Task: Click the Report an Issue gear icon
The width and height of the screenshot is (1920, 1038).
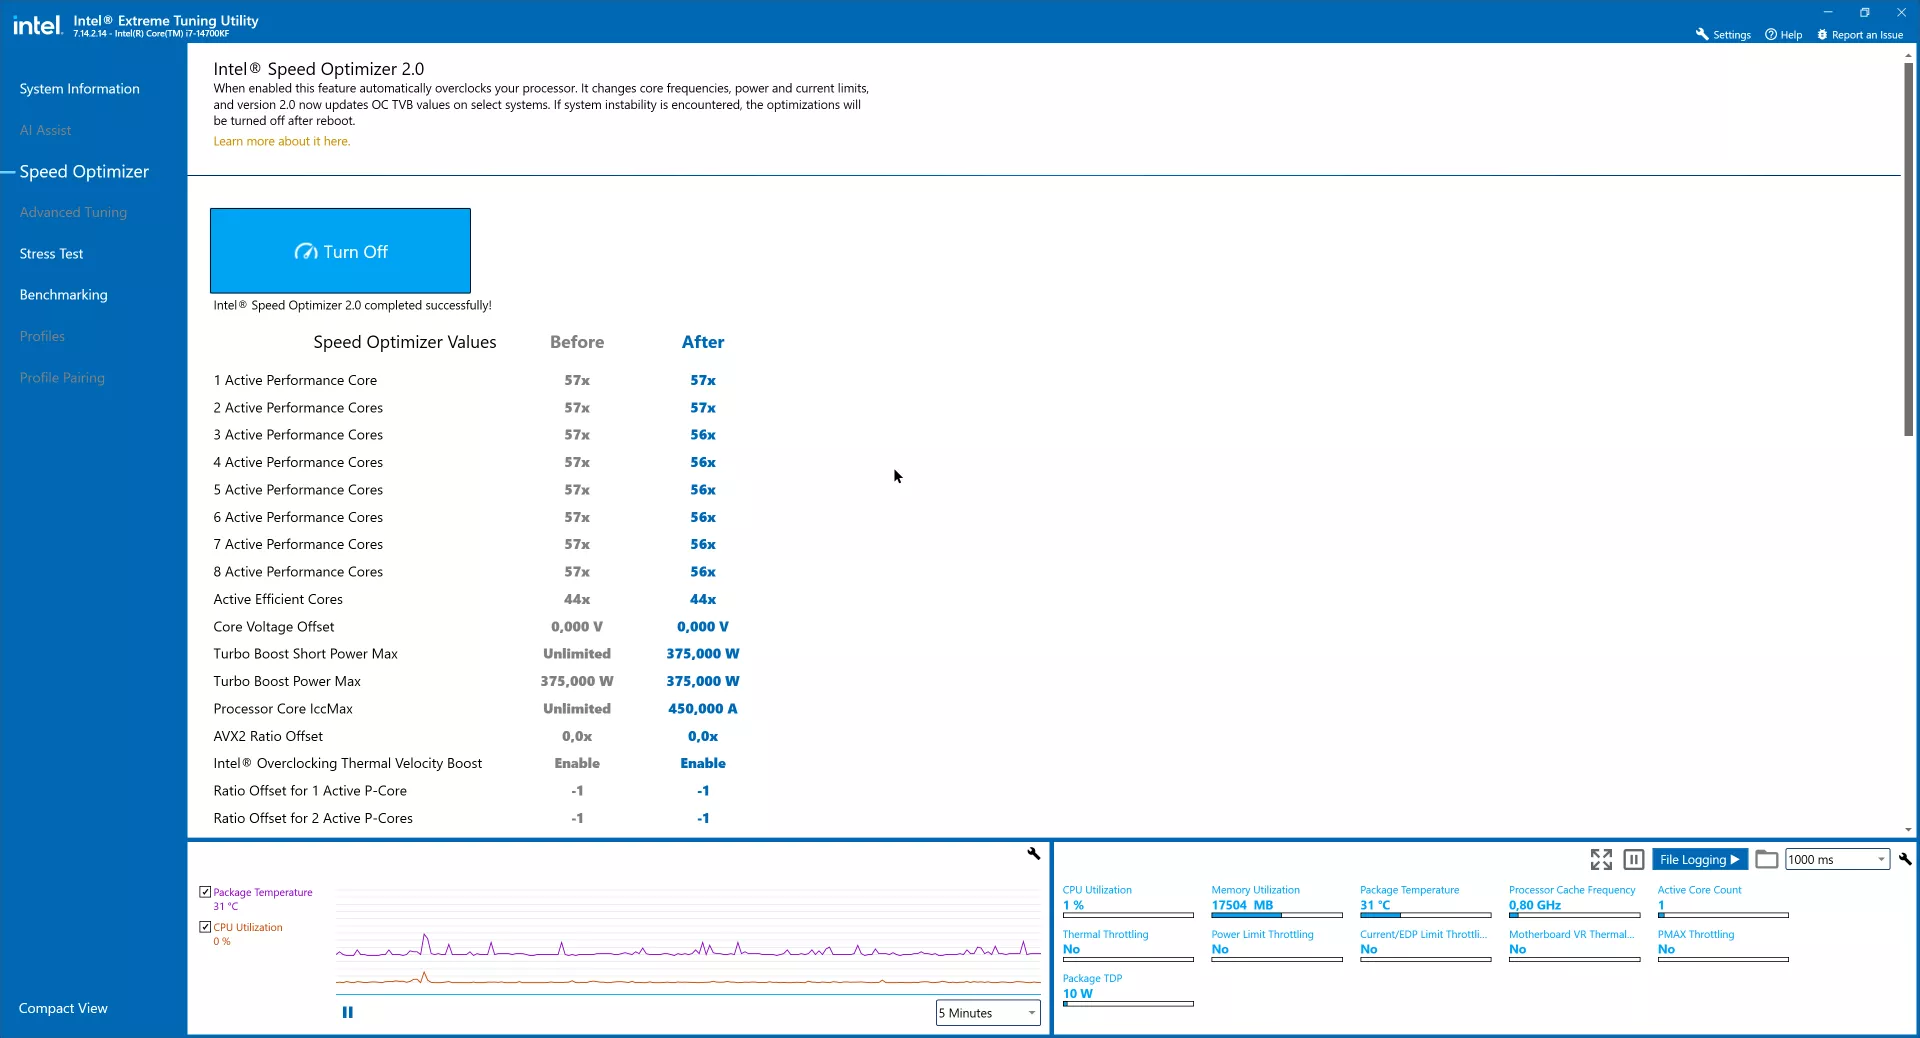Action: (x=1822, y=34)
